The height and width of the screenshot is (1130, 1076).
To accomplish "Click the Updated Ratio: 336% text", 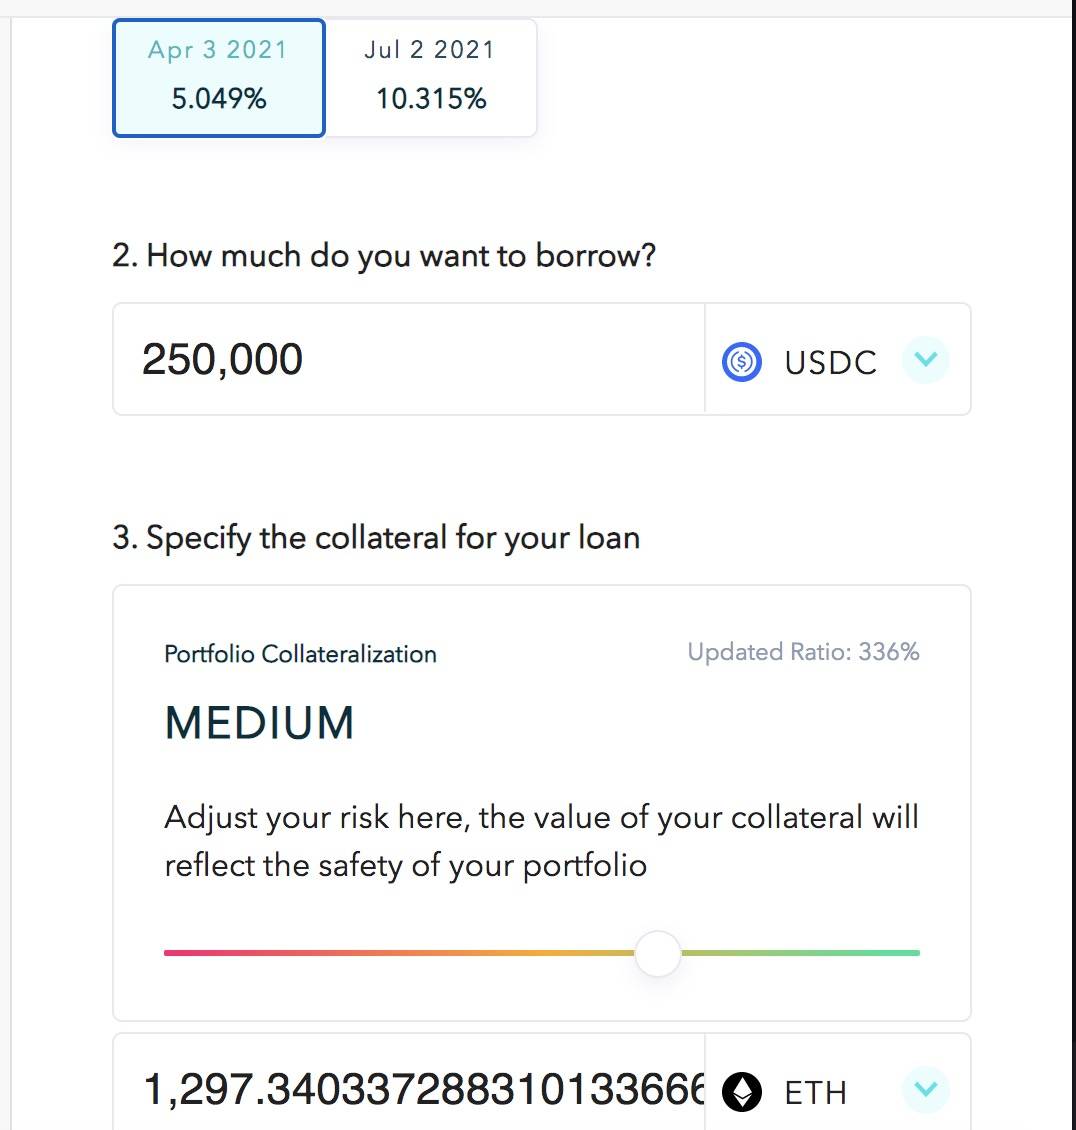I will coord(803,652).
